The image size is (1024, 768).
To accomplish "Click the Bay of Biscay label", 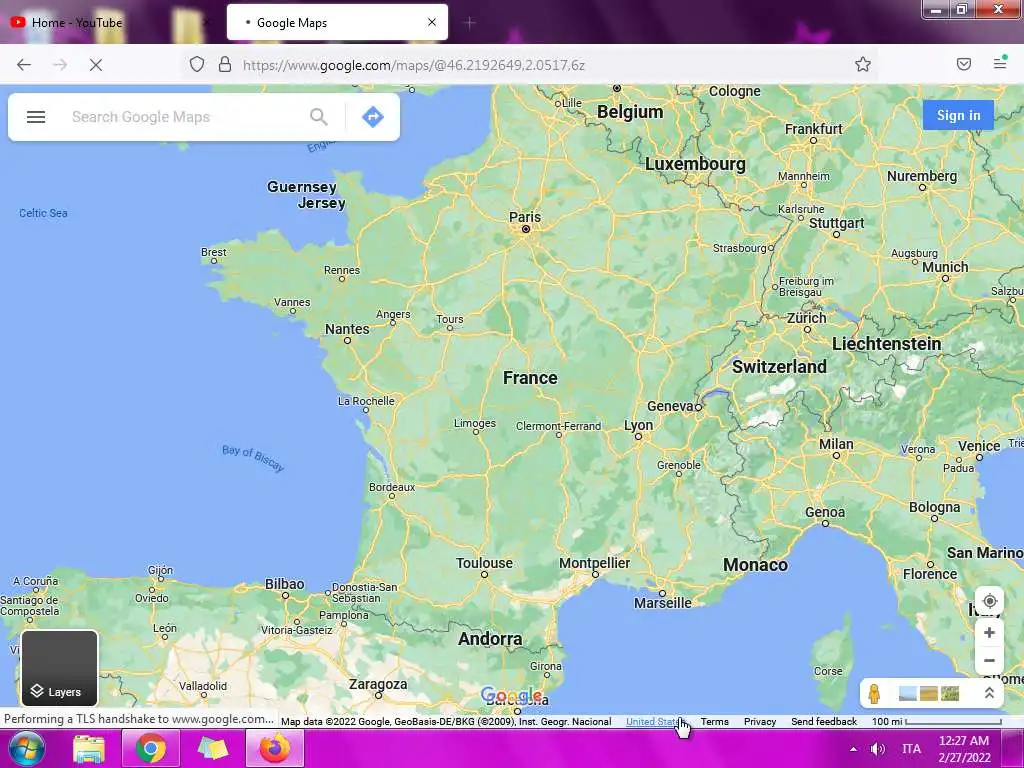I will 253,458.
